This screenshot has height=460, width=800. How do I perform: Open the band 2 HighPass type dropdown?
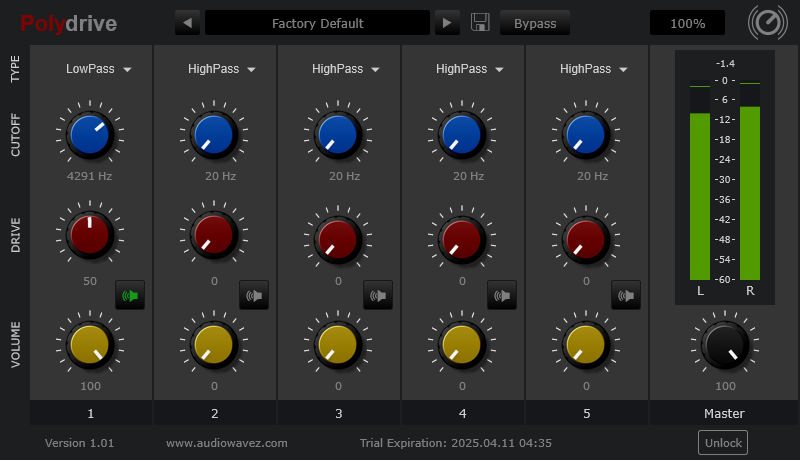(221, 69)
